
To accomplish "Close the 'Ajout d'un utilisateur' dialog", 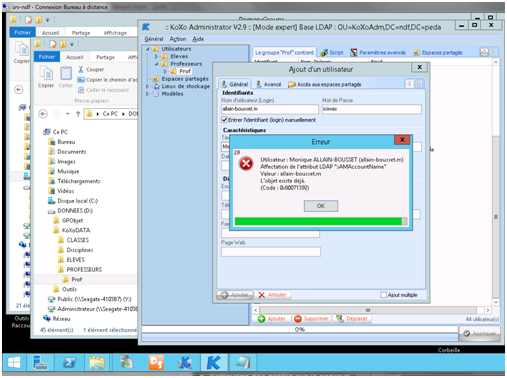I will point(419,67).
